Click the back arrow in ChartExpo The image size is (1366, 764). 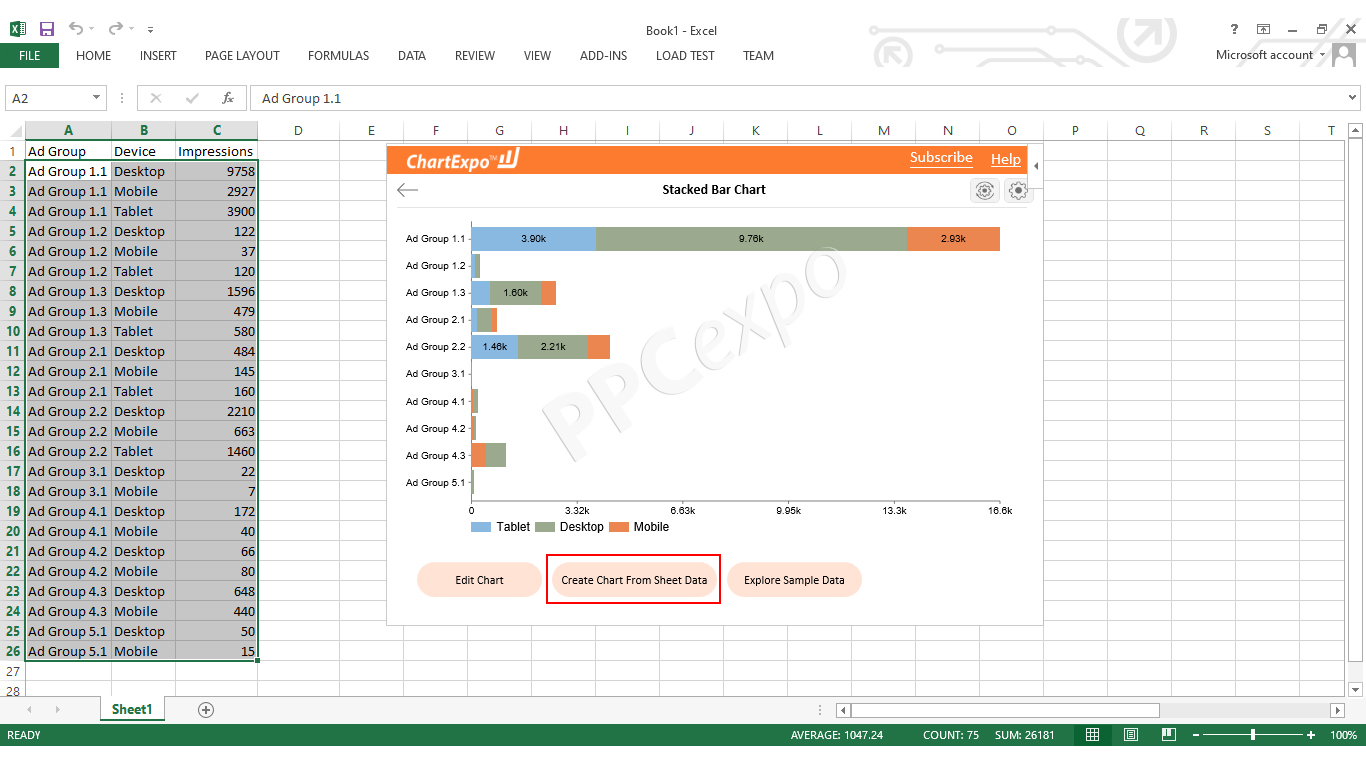point(407,189)
